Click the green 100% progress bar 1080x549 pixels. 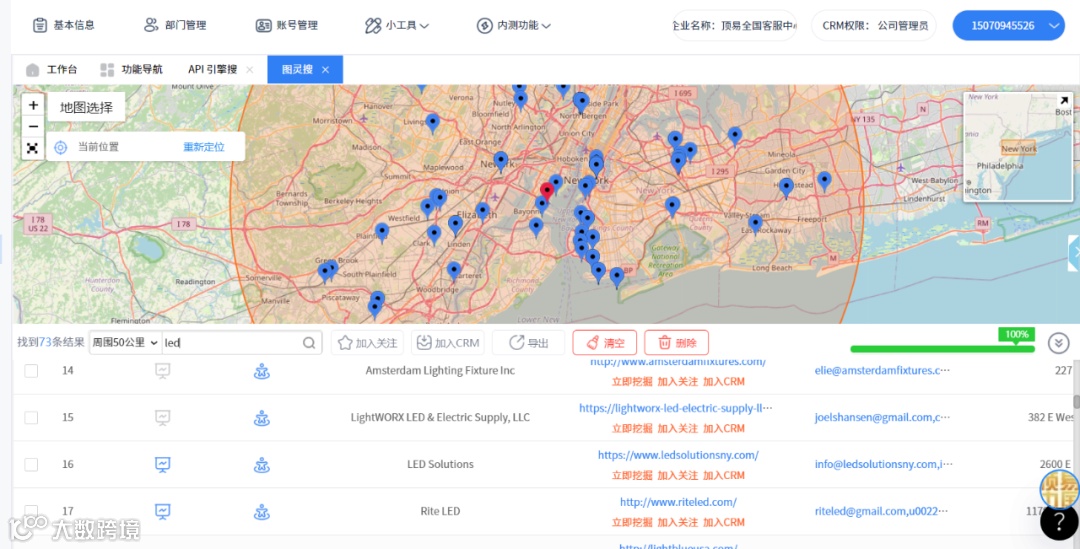pos(942,349)
